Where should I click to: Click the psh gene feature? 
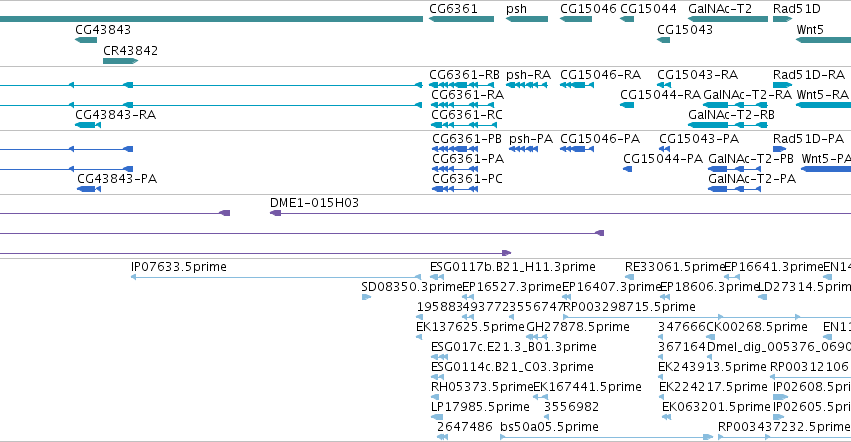526,19
